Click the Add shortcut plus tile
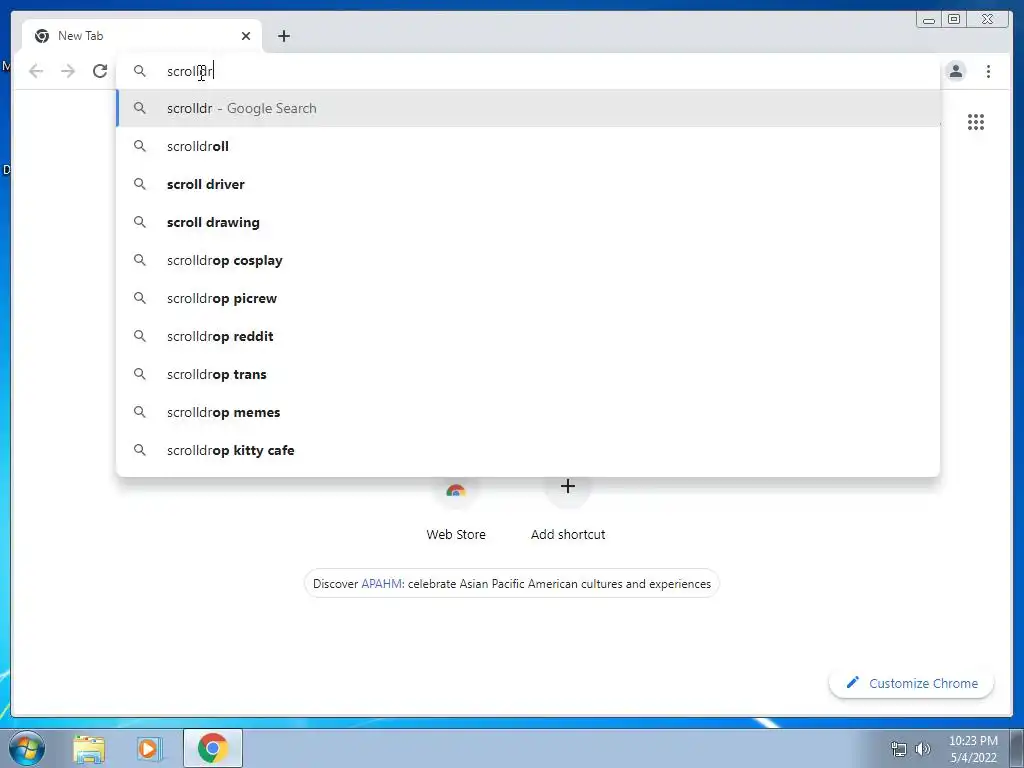The width and height of the screenshot is (1024, 768). tap(568, 509)
